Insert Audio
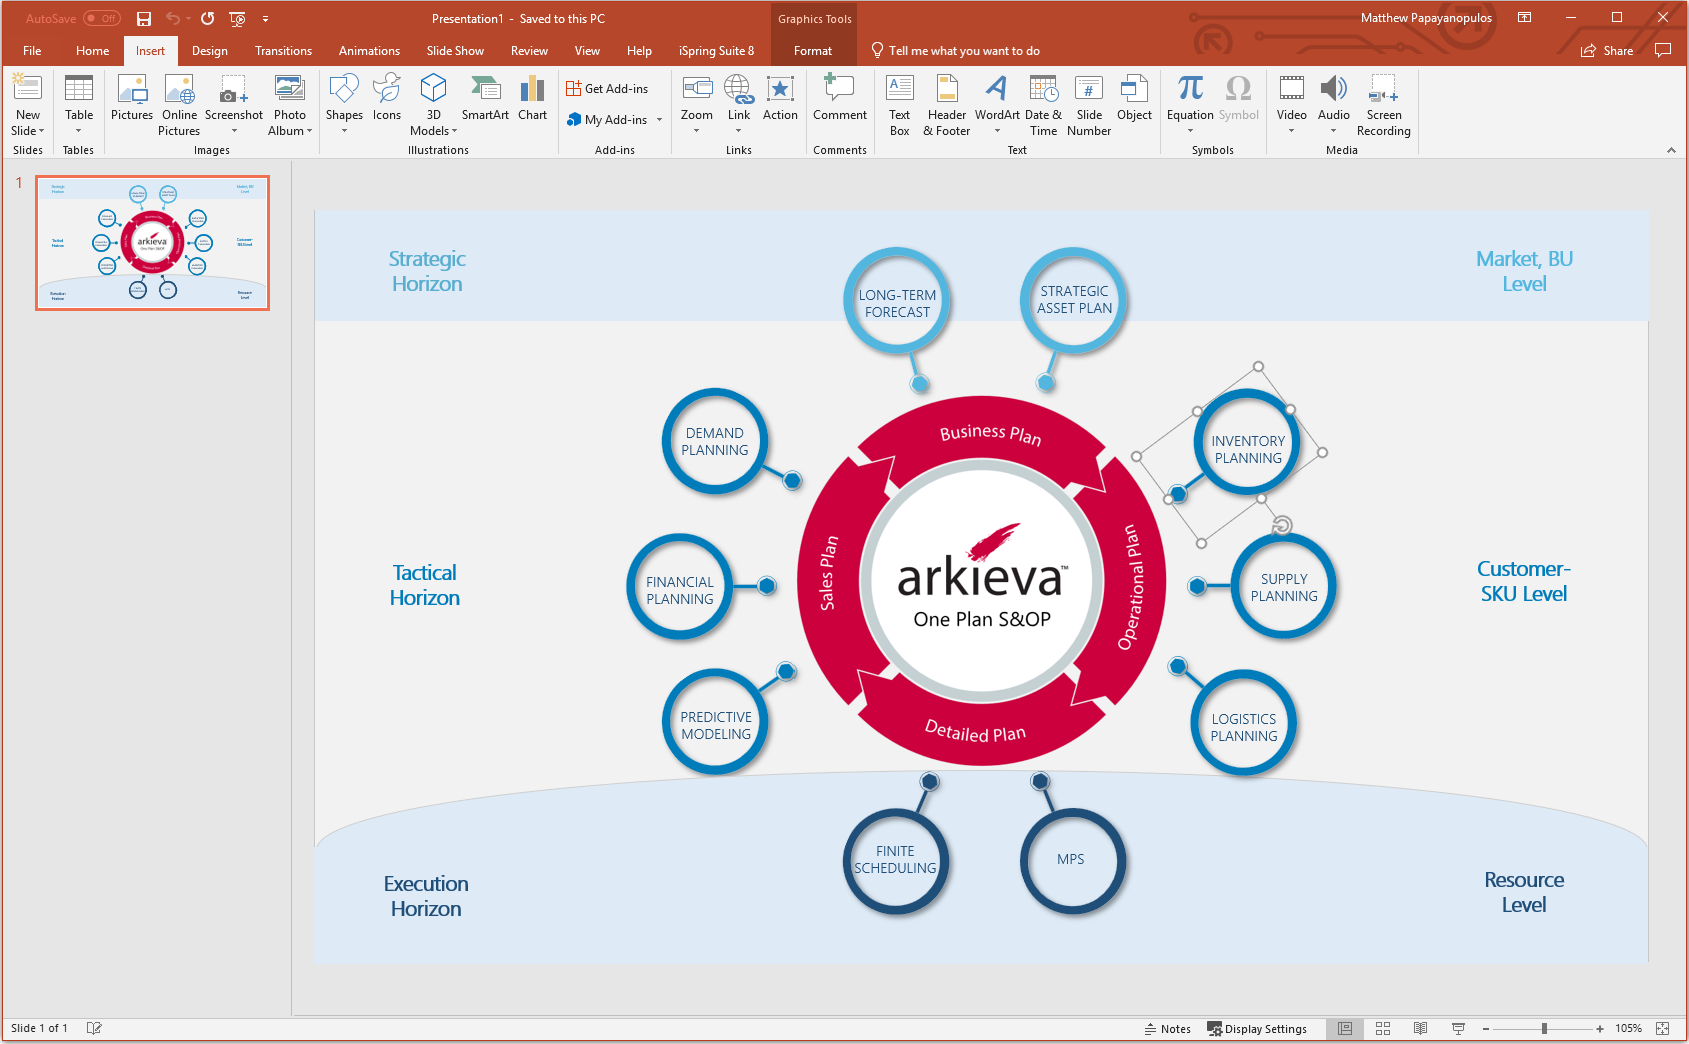The image size is (1689, 1044). (1333, 105)
